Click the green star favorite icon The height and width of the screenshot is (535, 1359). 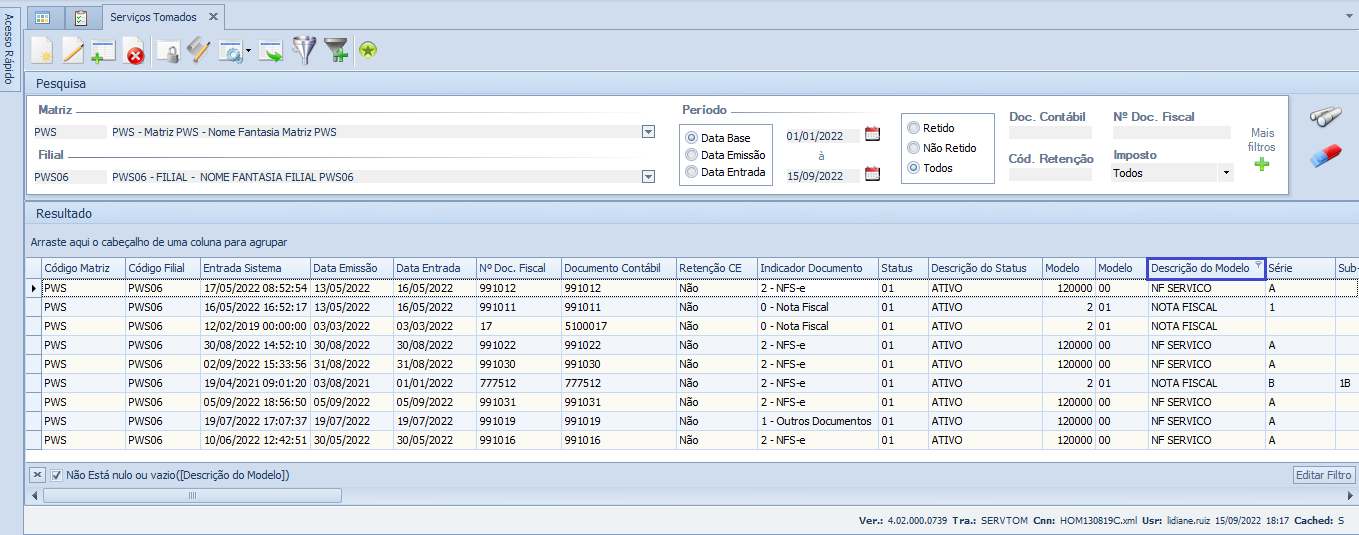pyautogui.click(x=368, y=50)
